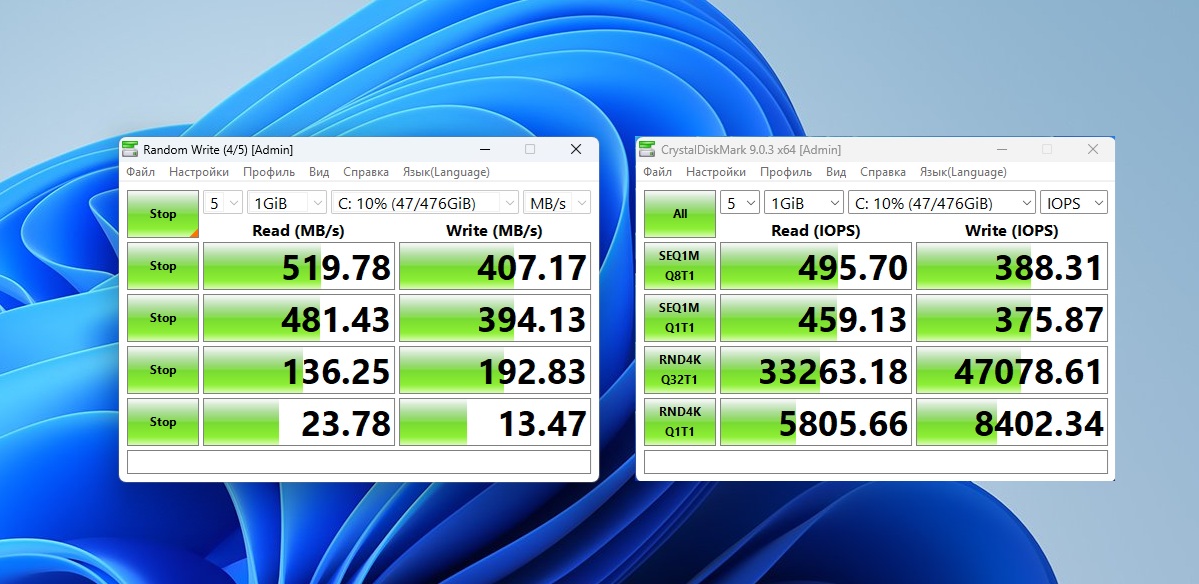Open Профиль menu in Random Write window
Image resolution: width=1199 pixels, height=584 pixels.
tap(269, 172)
